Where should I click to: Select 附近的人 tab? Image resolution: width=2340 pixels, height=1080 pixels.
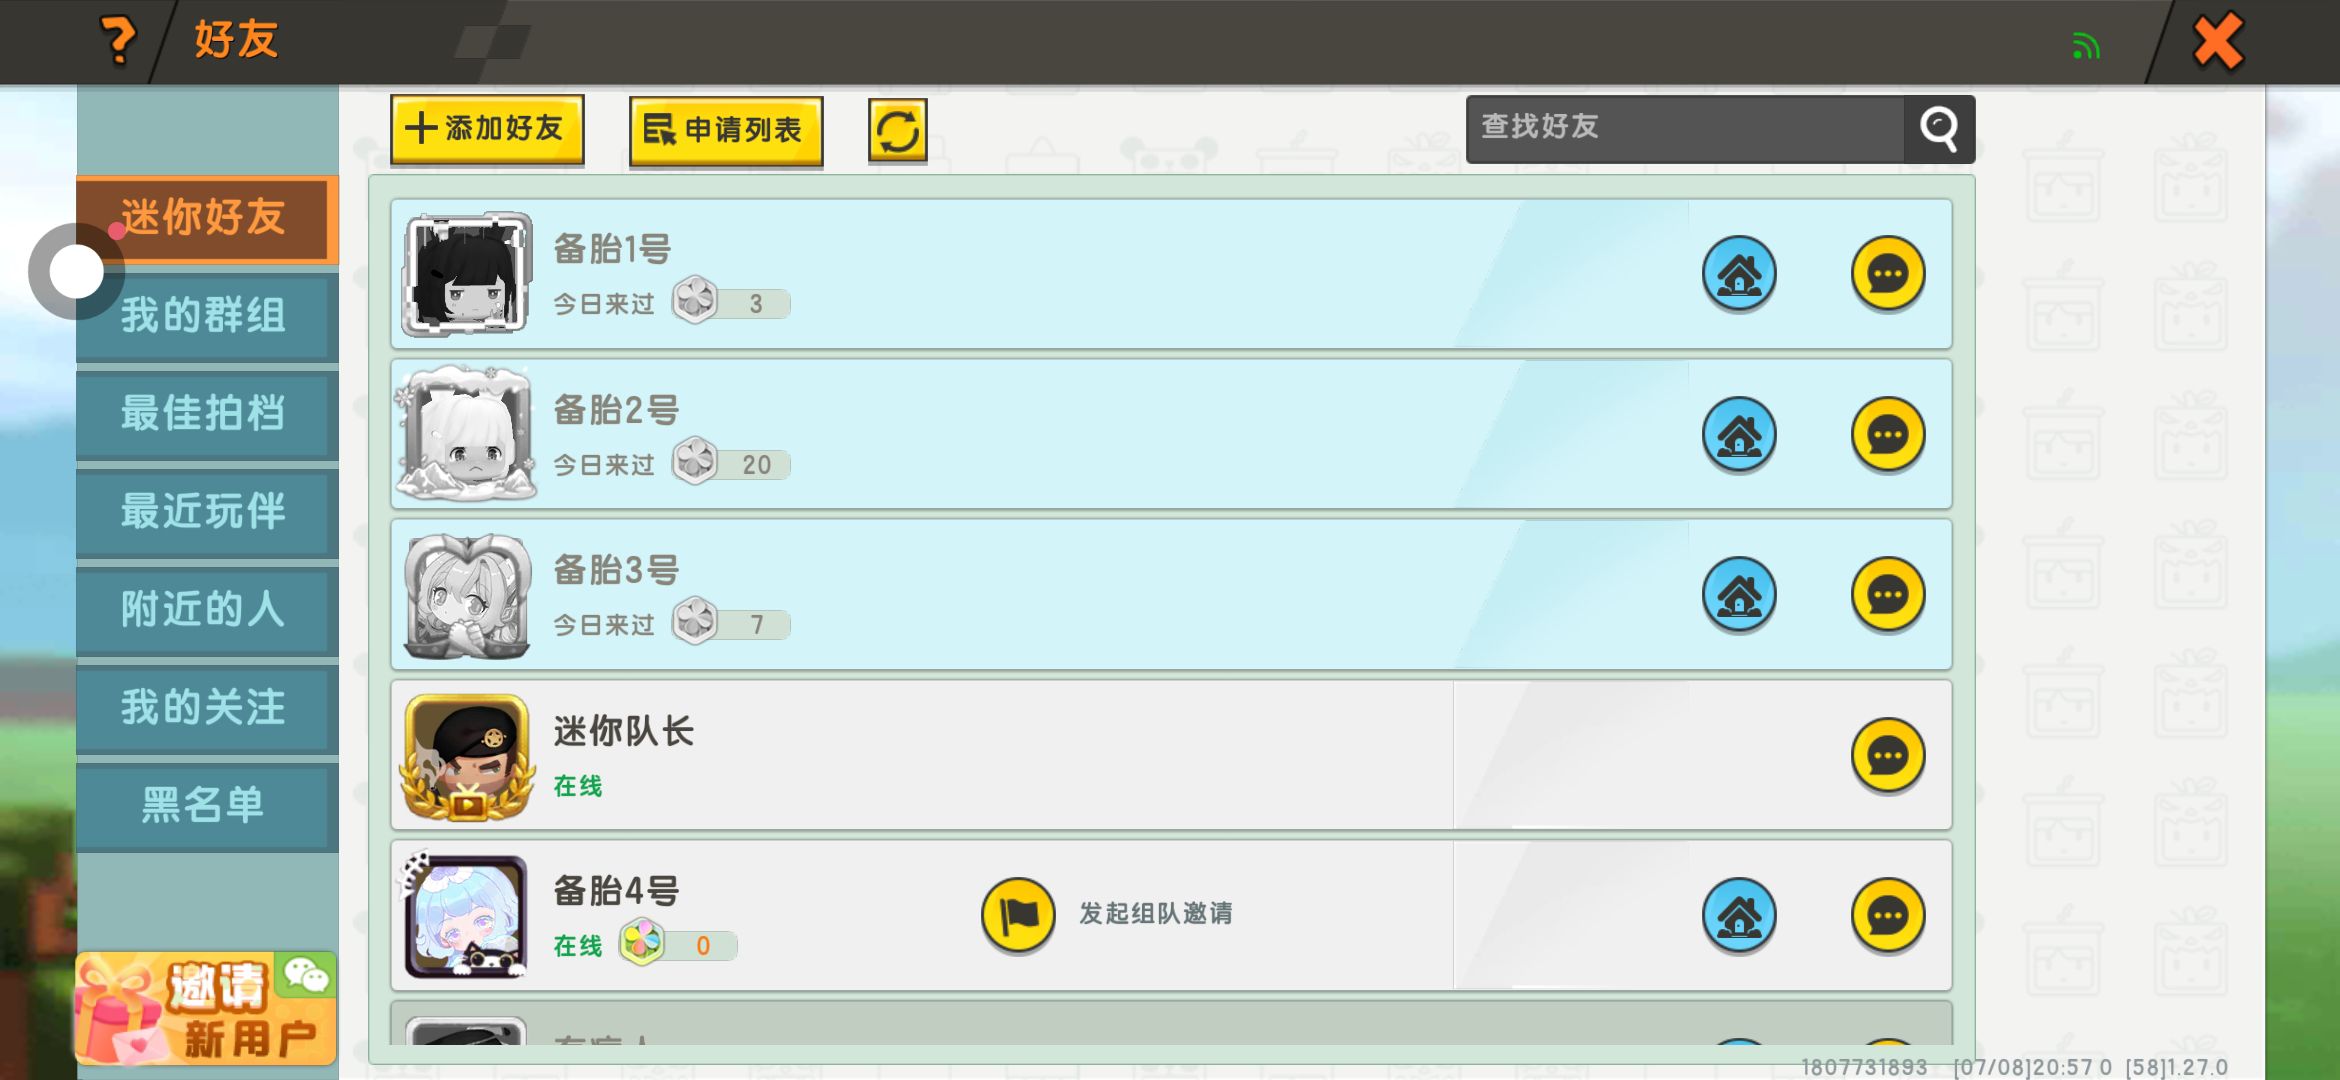203,610
